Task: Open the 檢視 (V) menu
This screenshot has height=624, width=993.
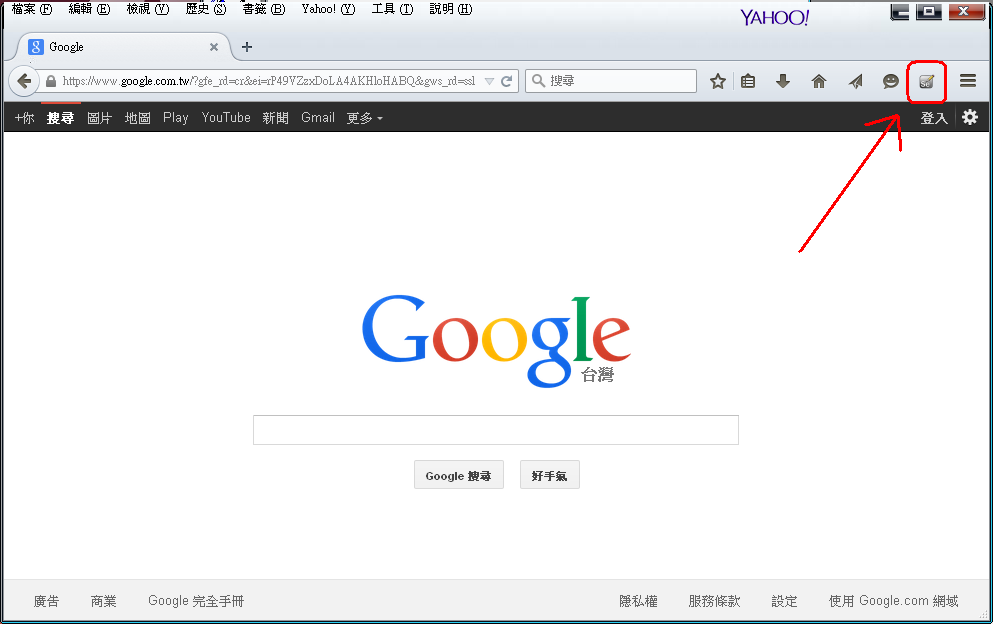Action: coord(148,9)
